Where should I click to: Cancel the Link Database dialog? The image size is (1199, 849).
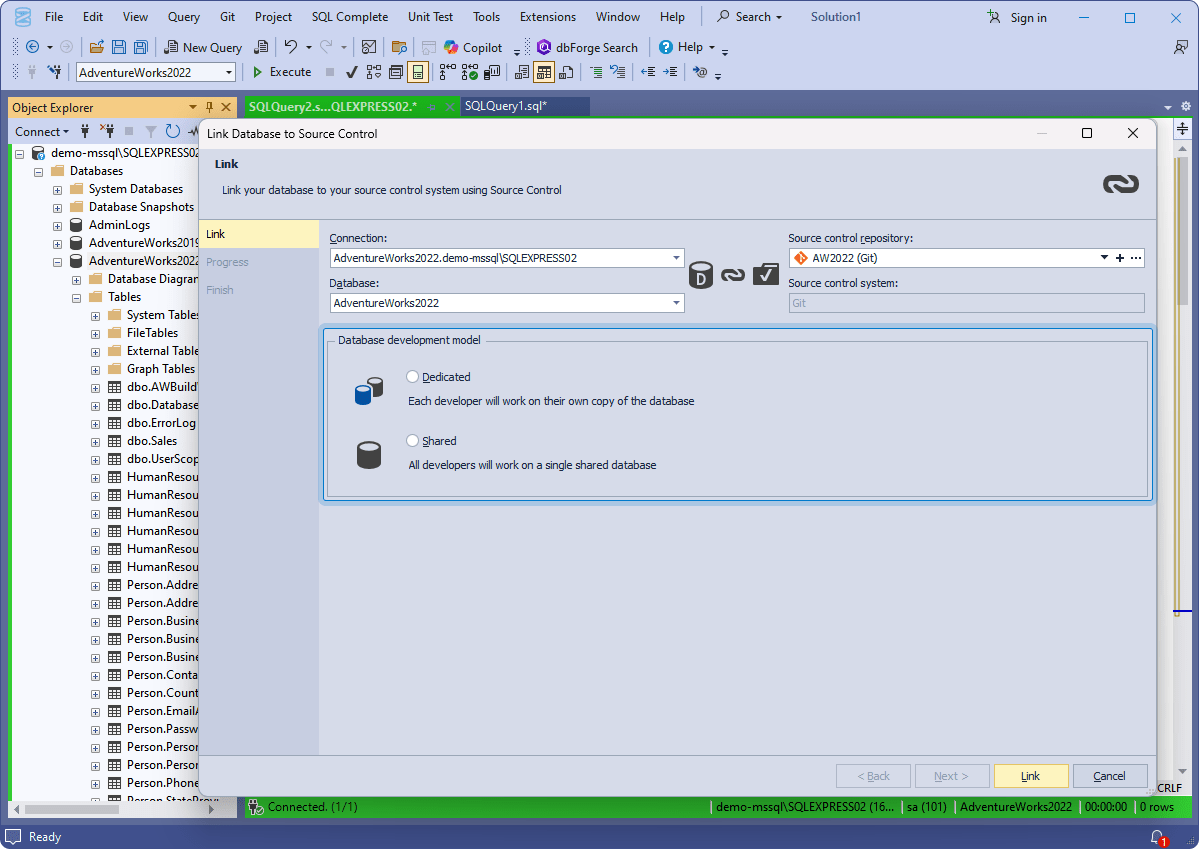coord(1110,776)
